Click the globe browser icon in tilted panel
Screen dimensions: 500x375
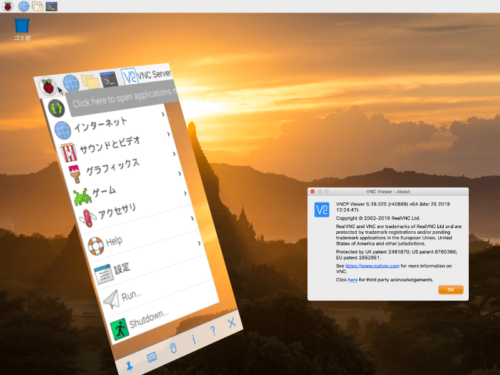pos(71,83)
